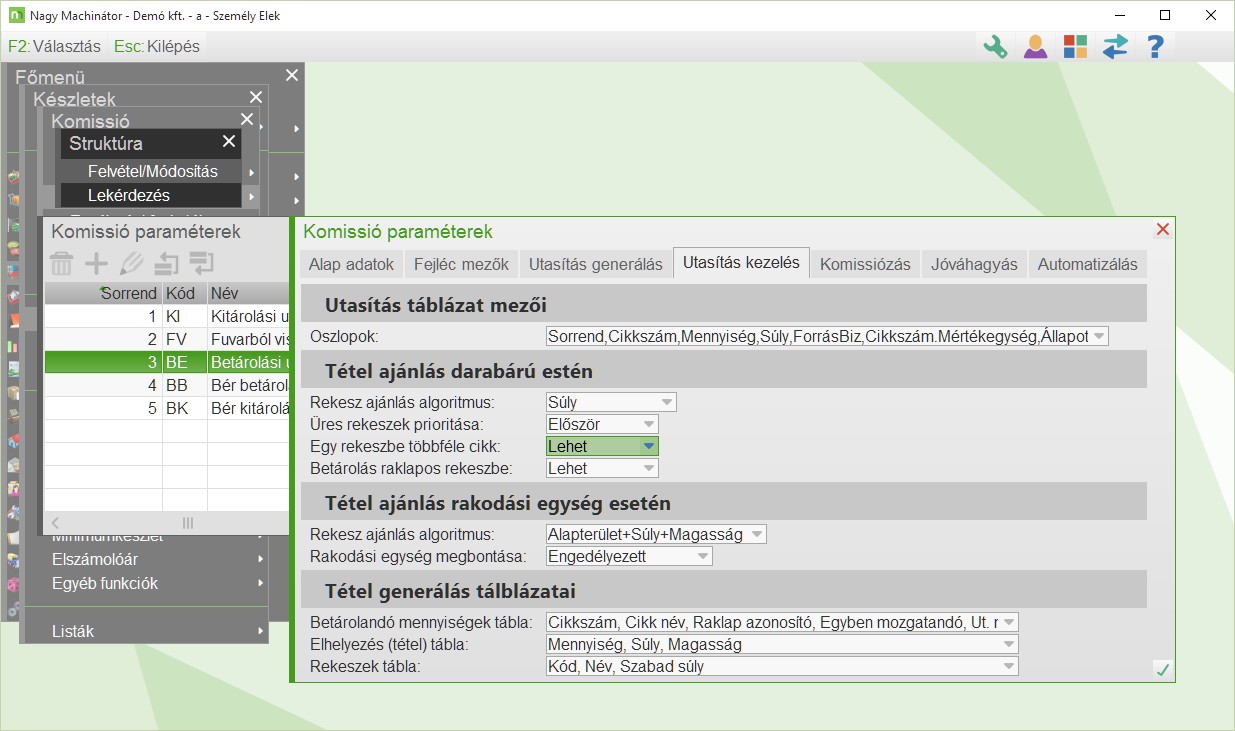Open the Egyéb funkciók menu item

pos(146,583)
